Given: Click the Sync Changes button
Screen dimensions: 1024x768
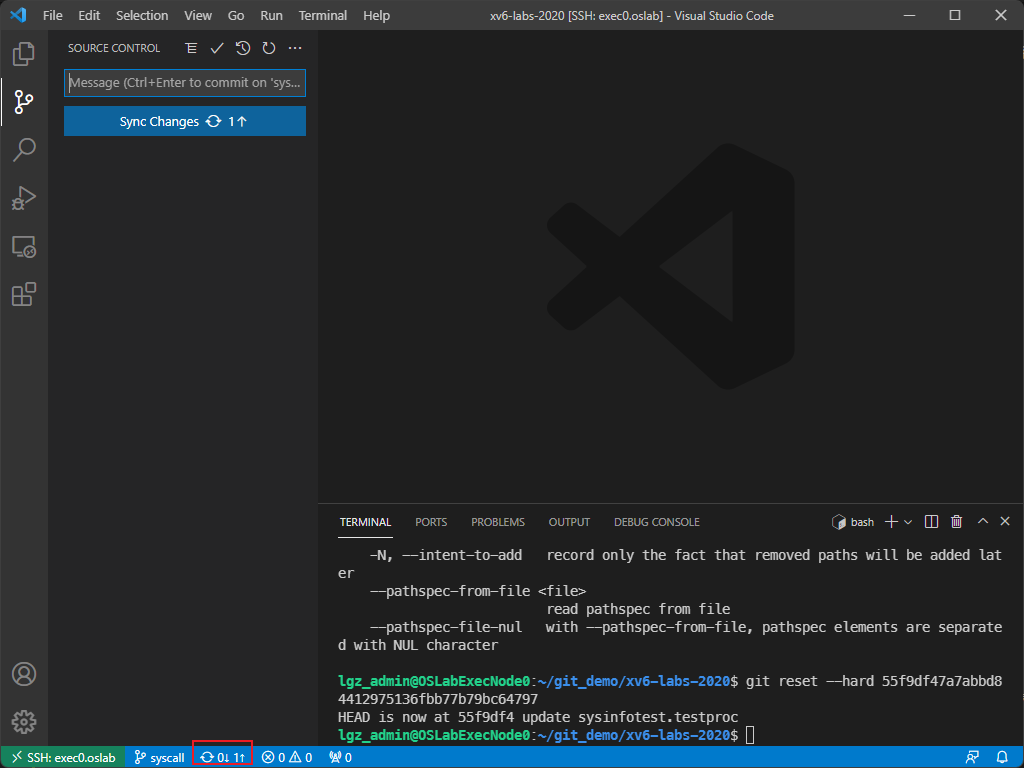Looking at the screenshot, I should point(185,121).
